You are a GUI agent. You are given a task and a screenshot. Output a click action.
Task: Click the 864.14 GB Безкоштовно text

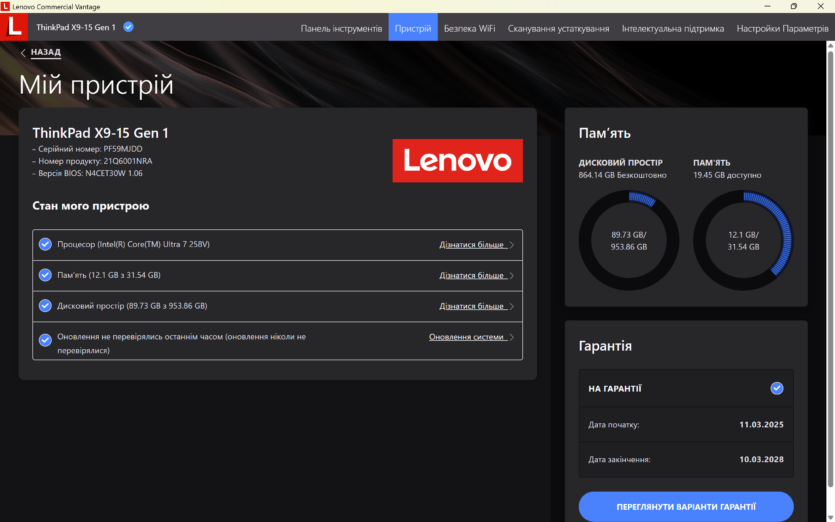tap(622, 175)
